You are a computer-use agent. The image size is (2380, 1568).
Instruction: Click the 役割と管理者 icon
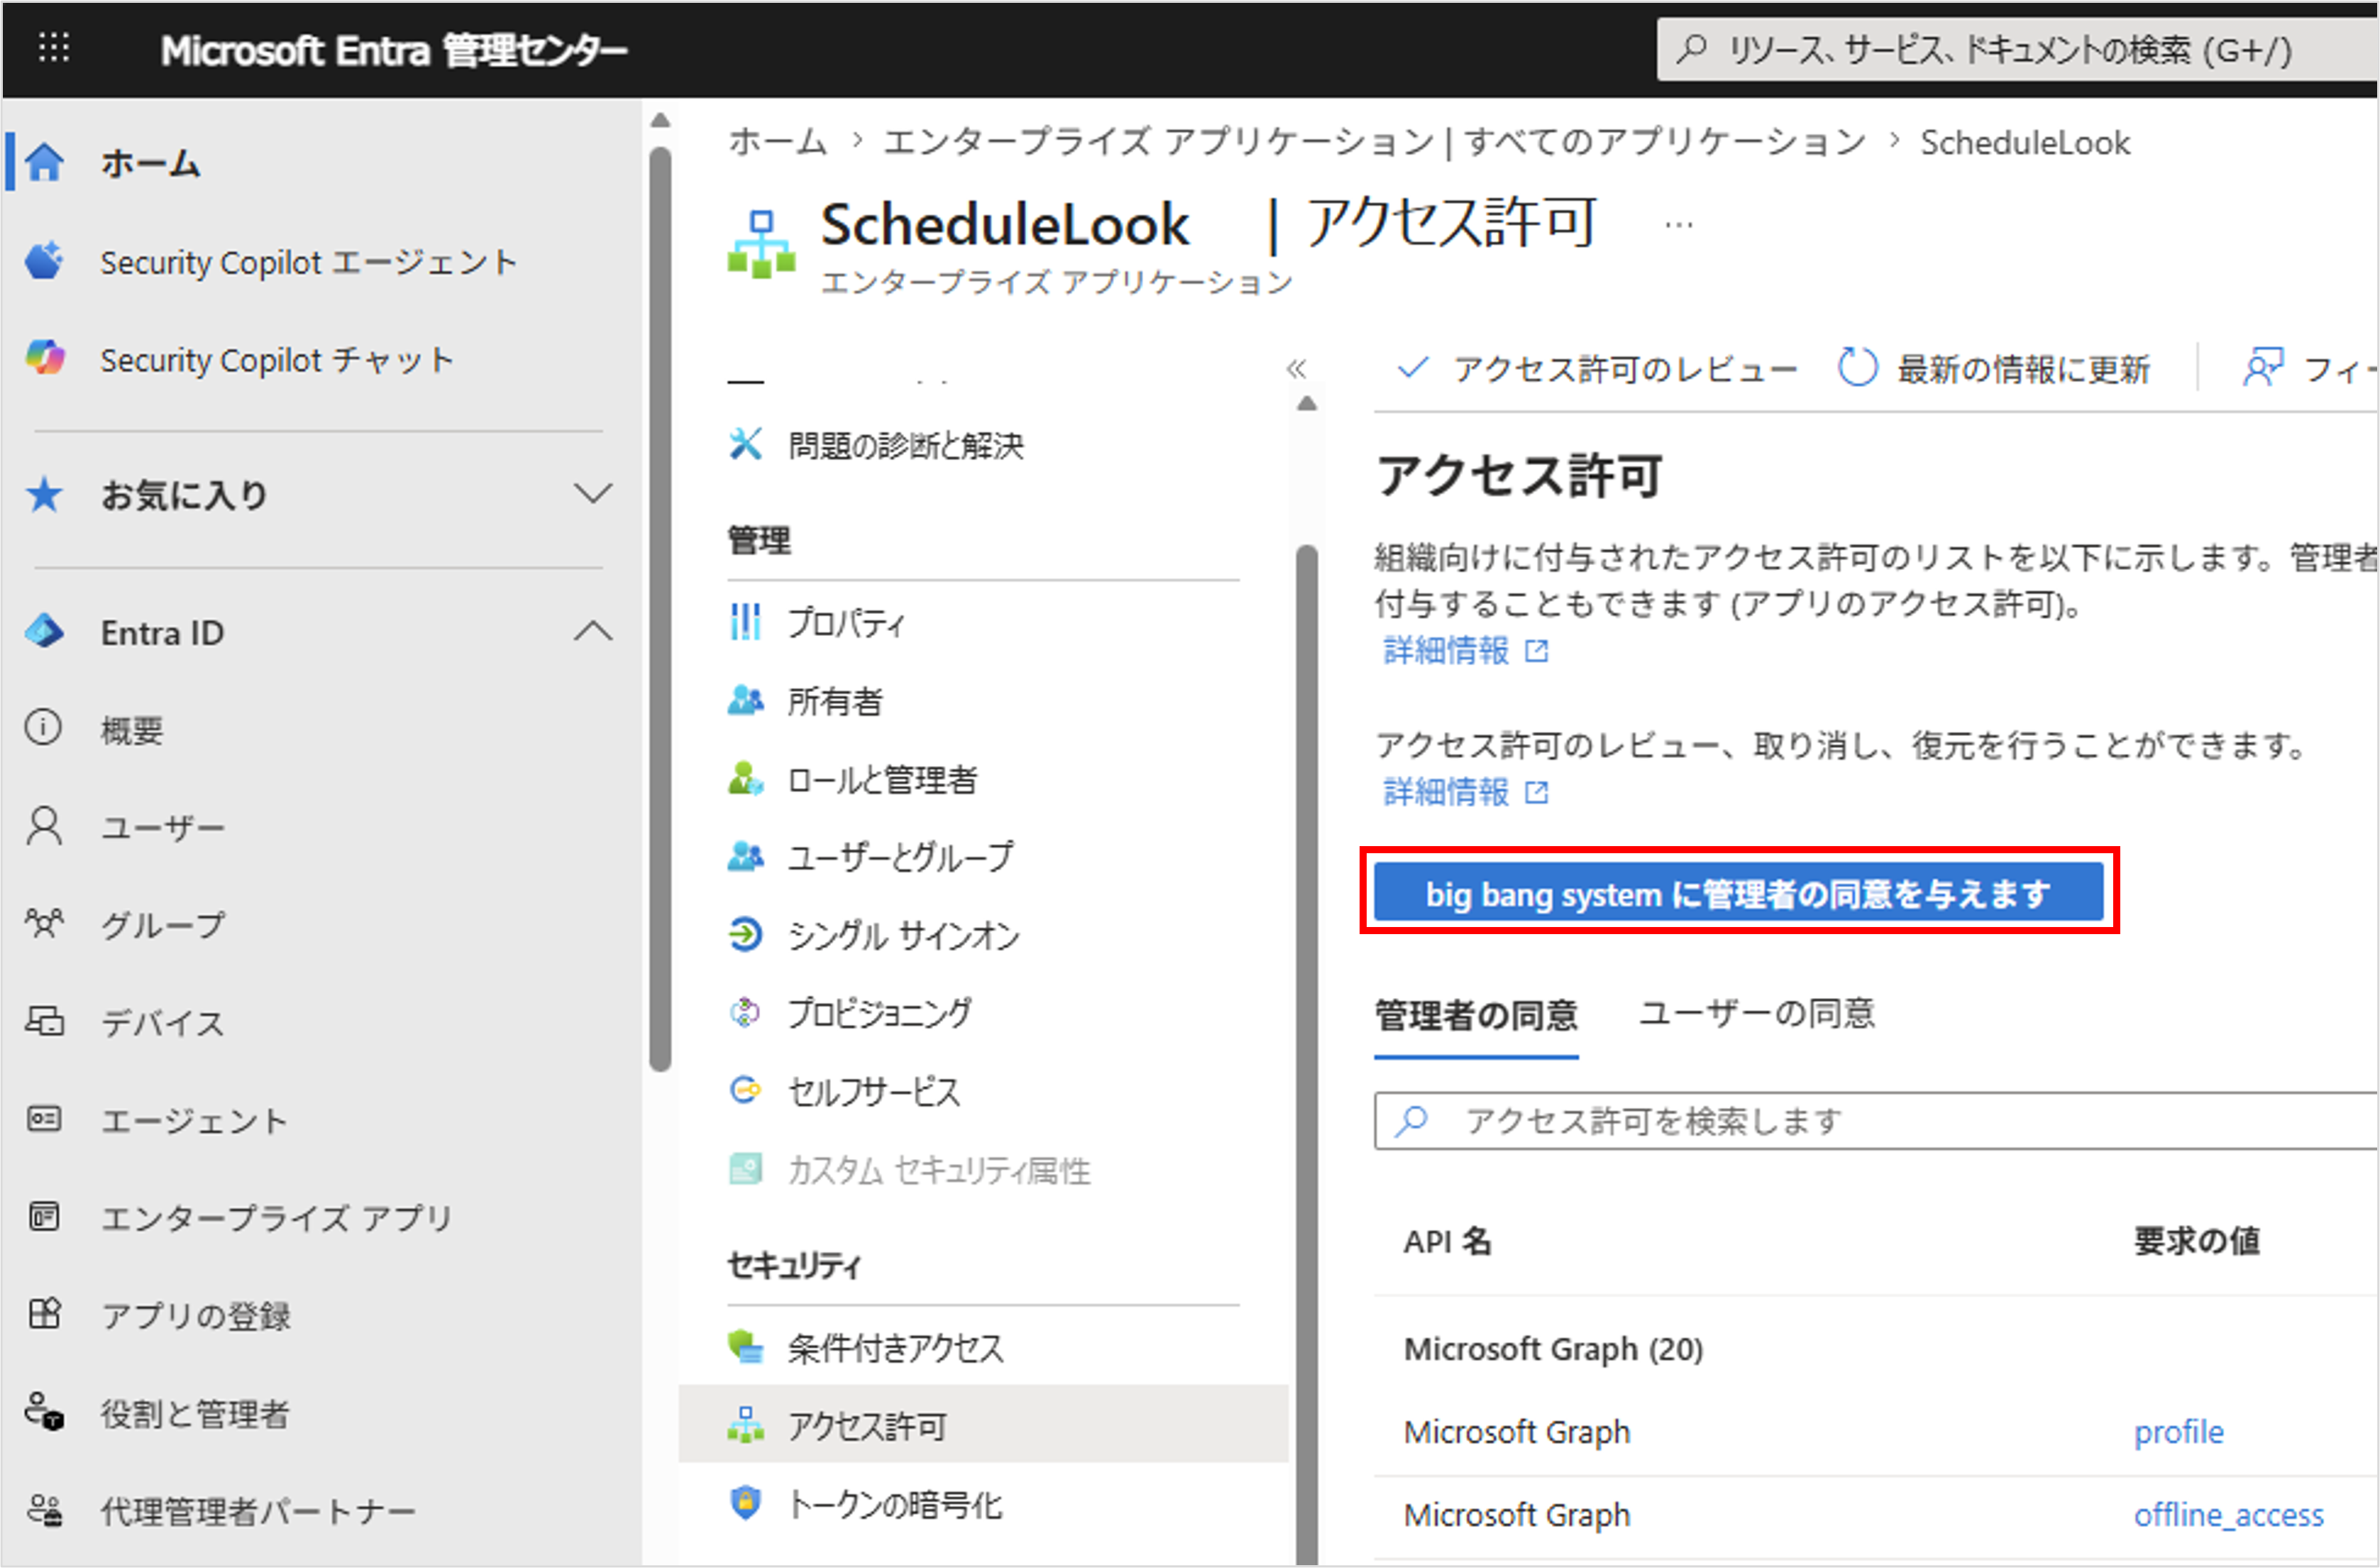(x=44, y=1411)
